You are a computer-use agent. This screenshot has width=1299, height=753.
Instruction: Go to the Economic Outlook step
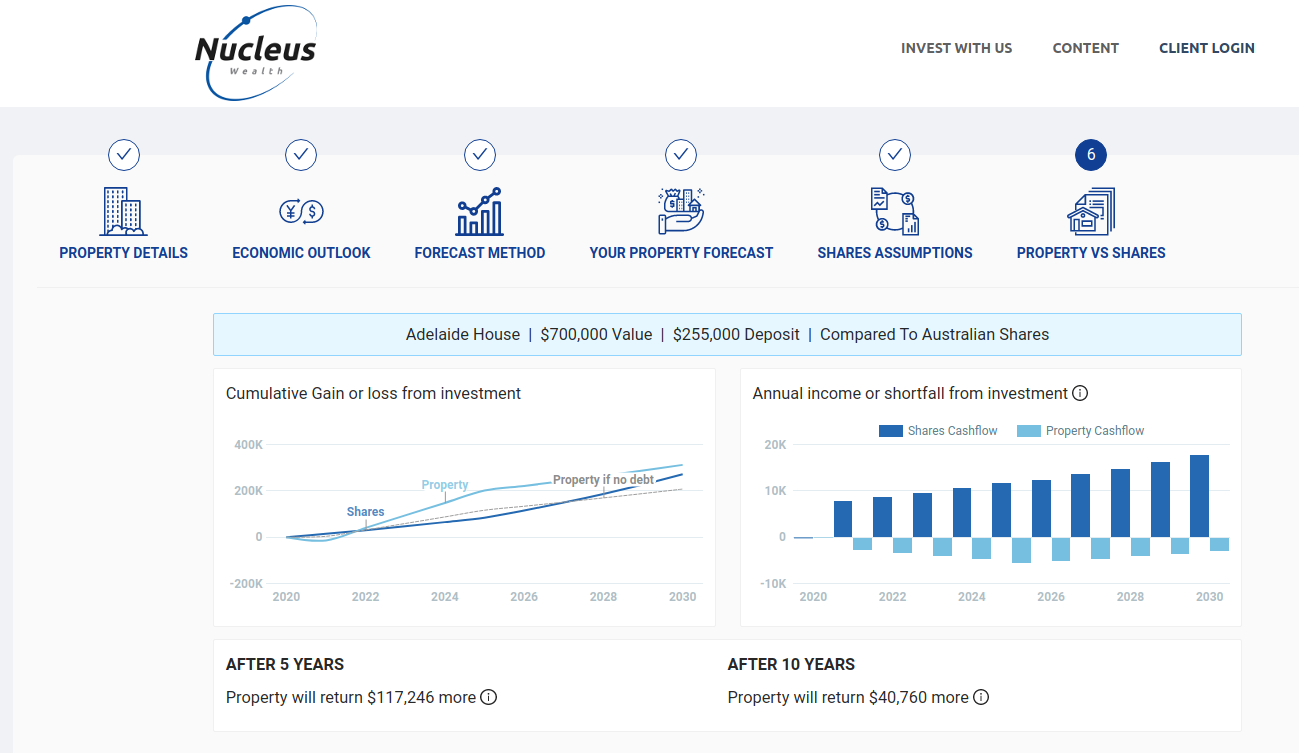tap(301, 253)
